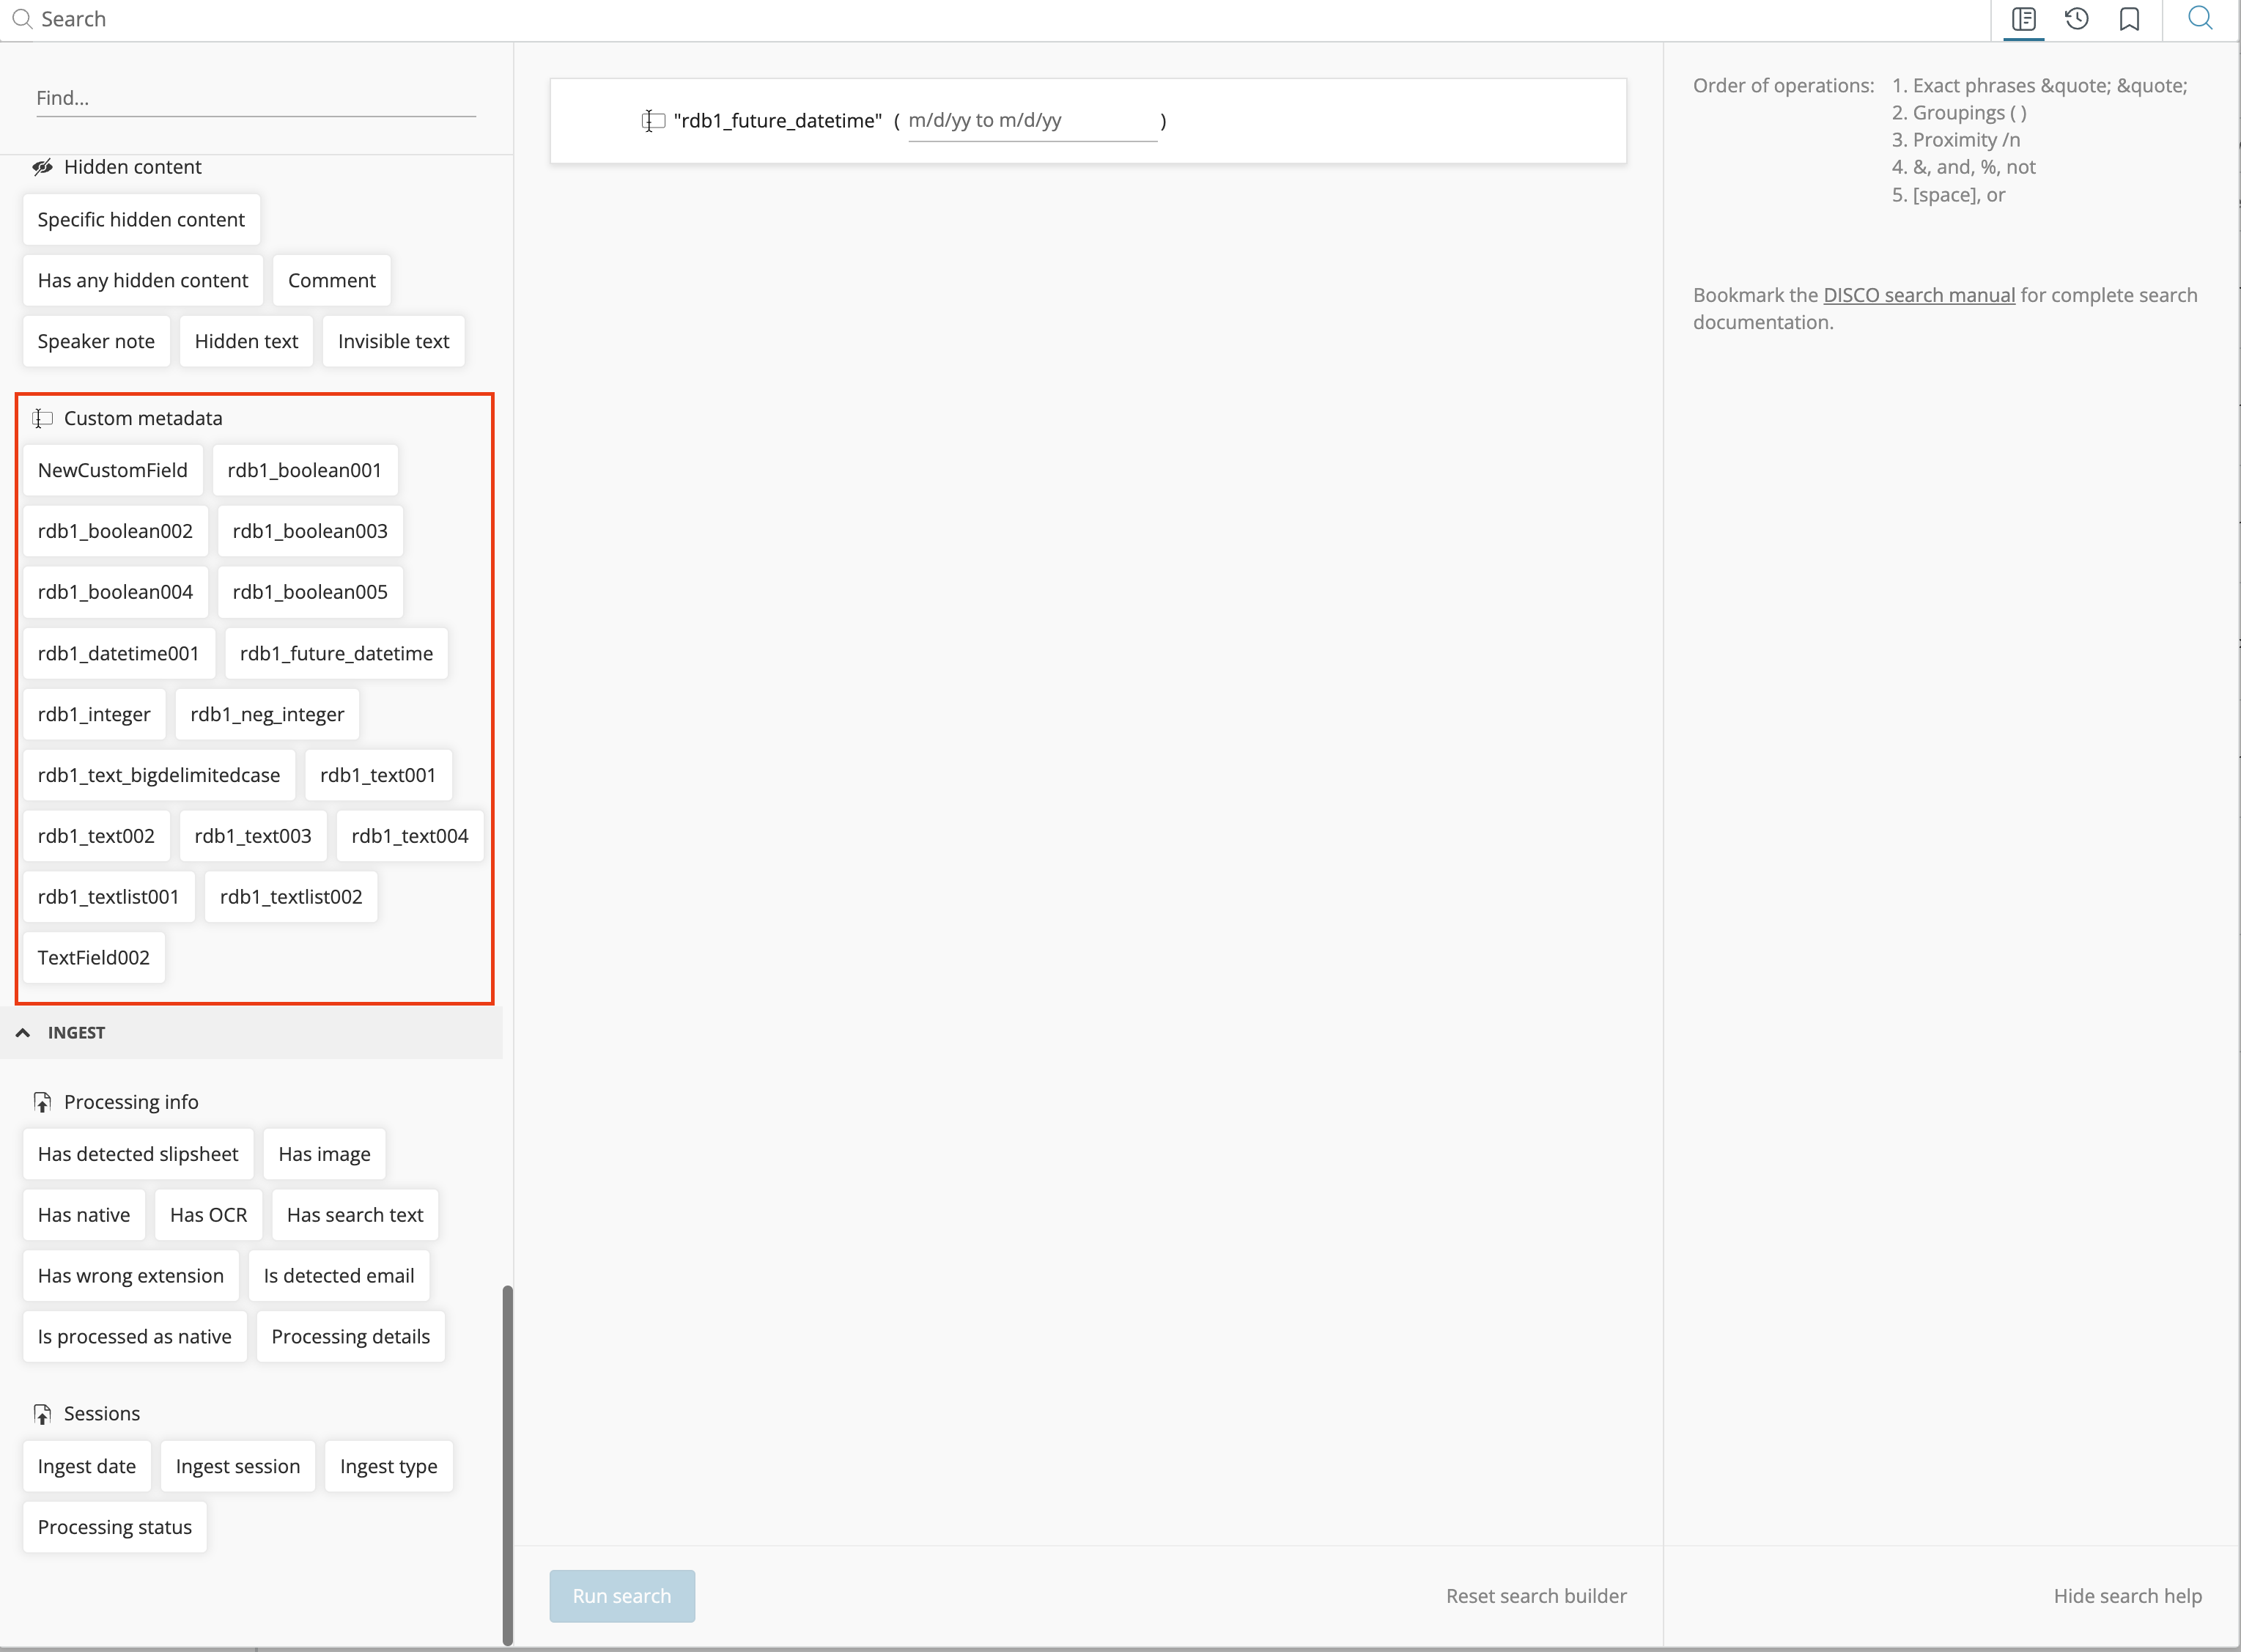Viewport: 2241px width, 1652px height.
Task: Add Has wrong extension filter
Action: [x=131, y=1276]
